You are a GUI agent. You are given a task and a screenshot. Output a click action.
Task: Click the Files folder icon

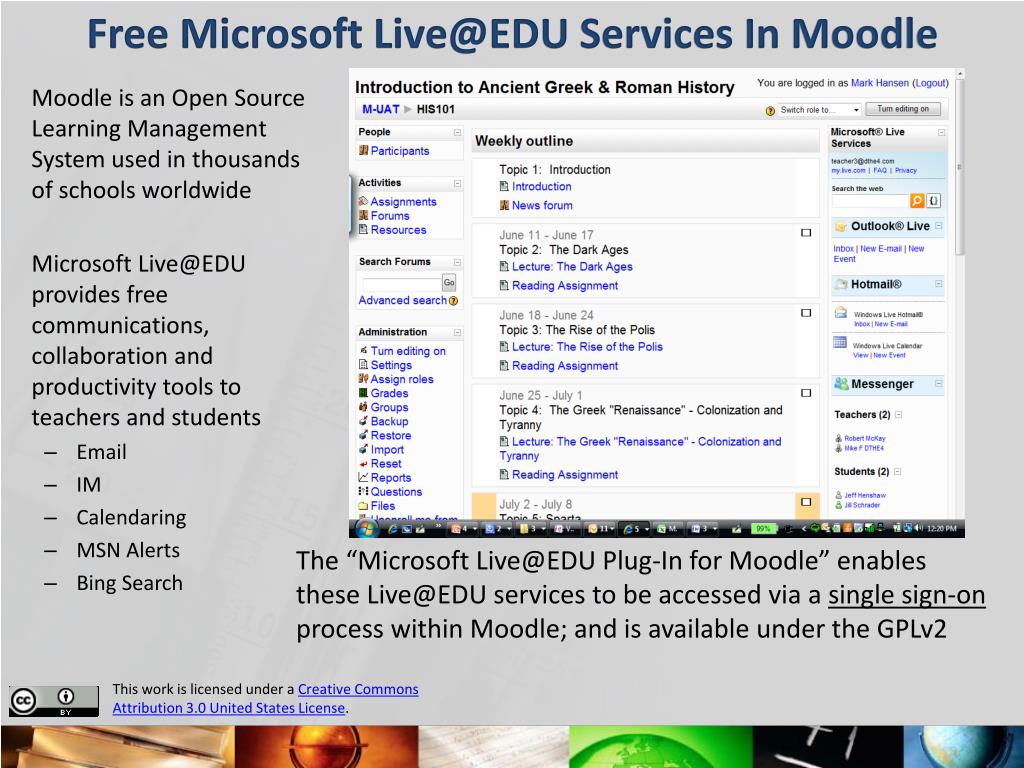pyautogui.click(x=363, y=505)
